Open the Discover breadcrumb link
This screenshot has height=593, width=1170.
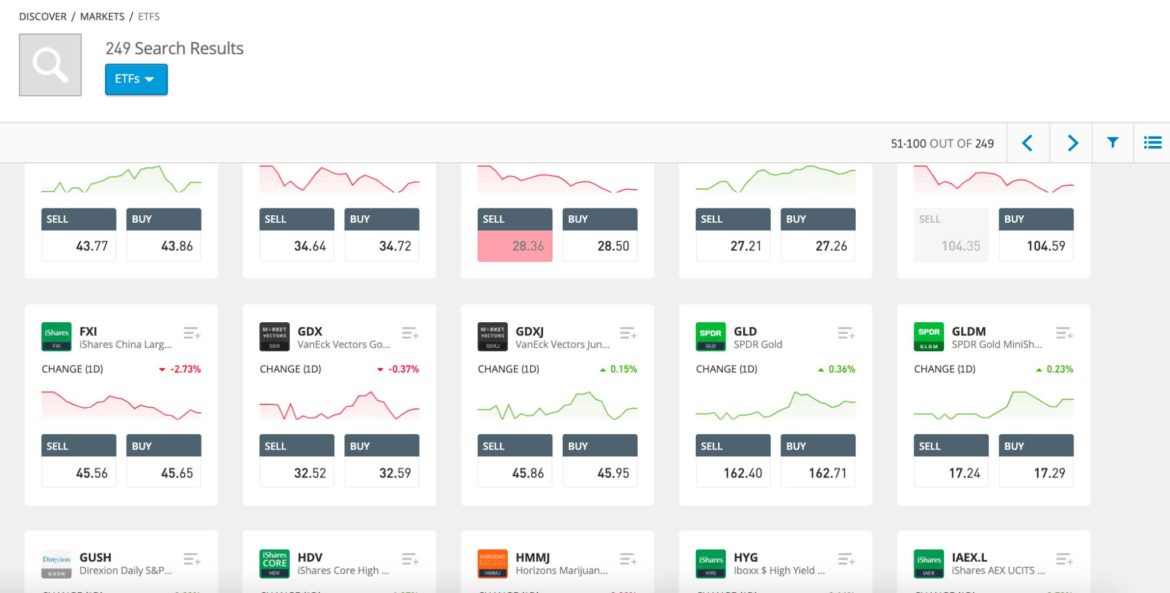(43, 17)
